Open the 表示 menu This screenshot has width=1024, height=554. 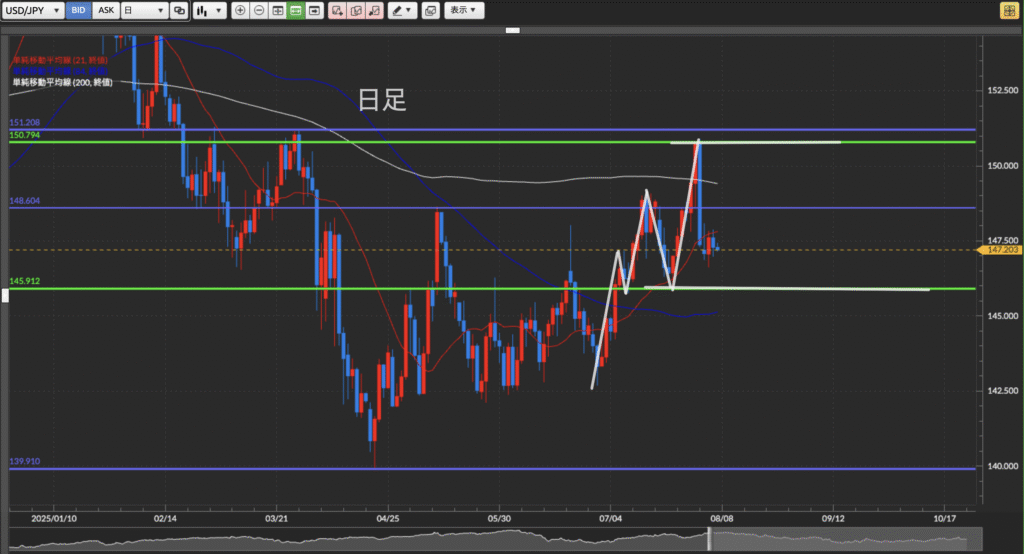click(x=464, y=10)
